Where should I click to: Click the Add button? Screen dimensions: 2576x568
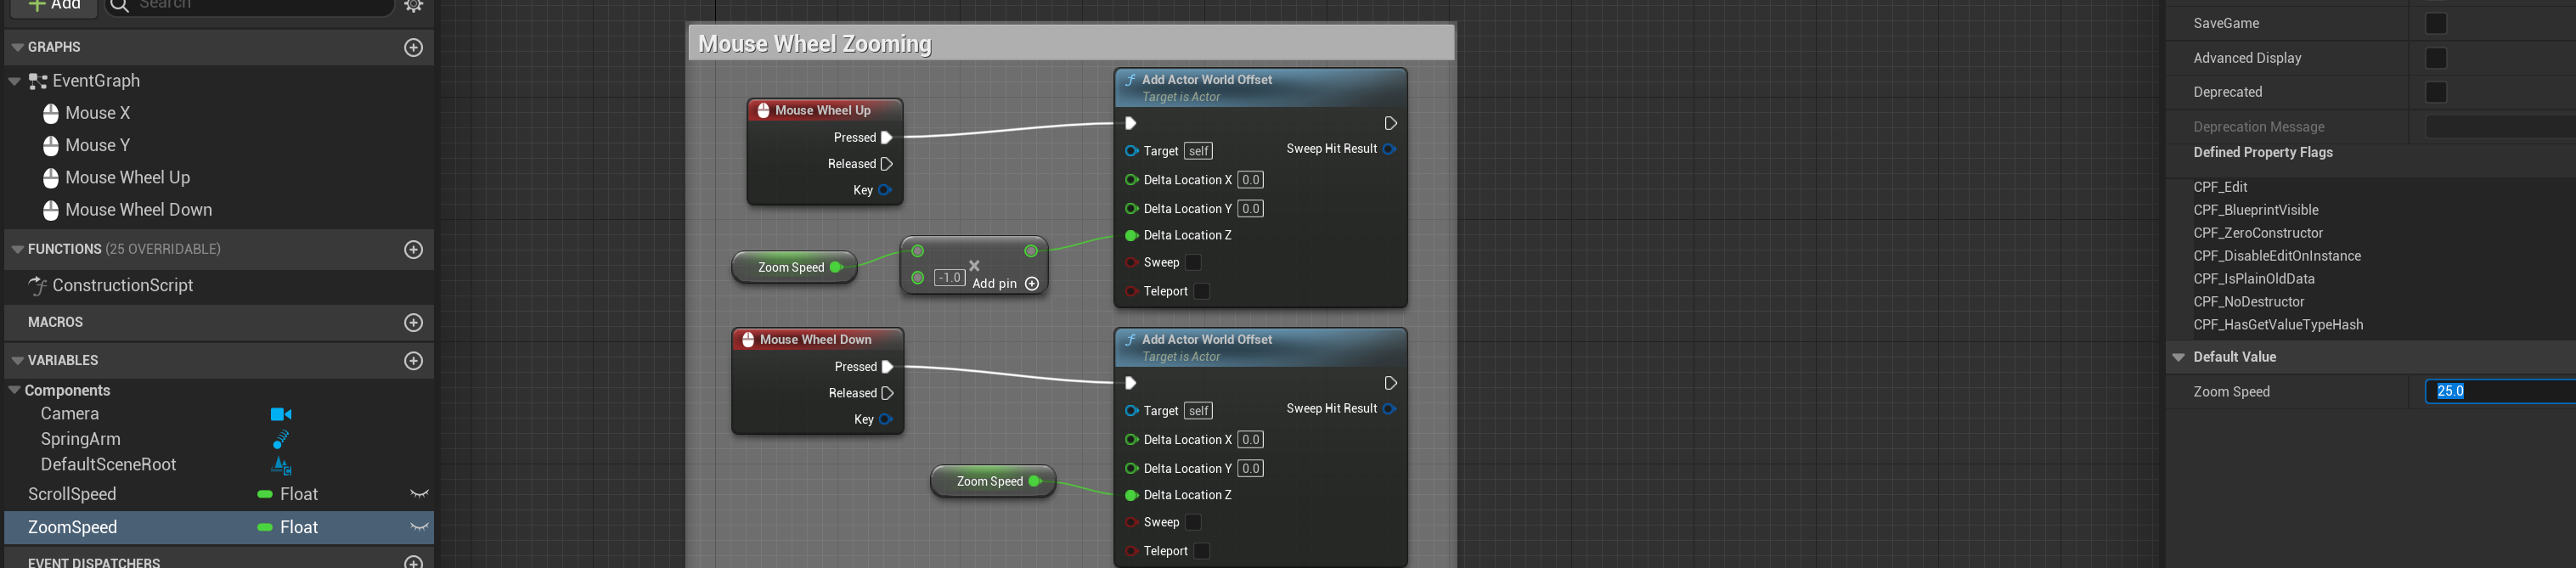(x=54, y=6)
